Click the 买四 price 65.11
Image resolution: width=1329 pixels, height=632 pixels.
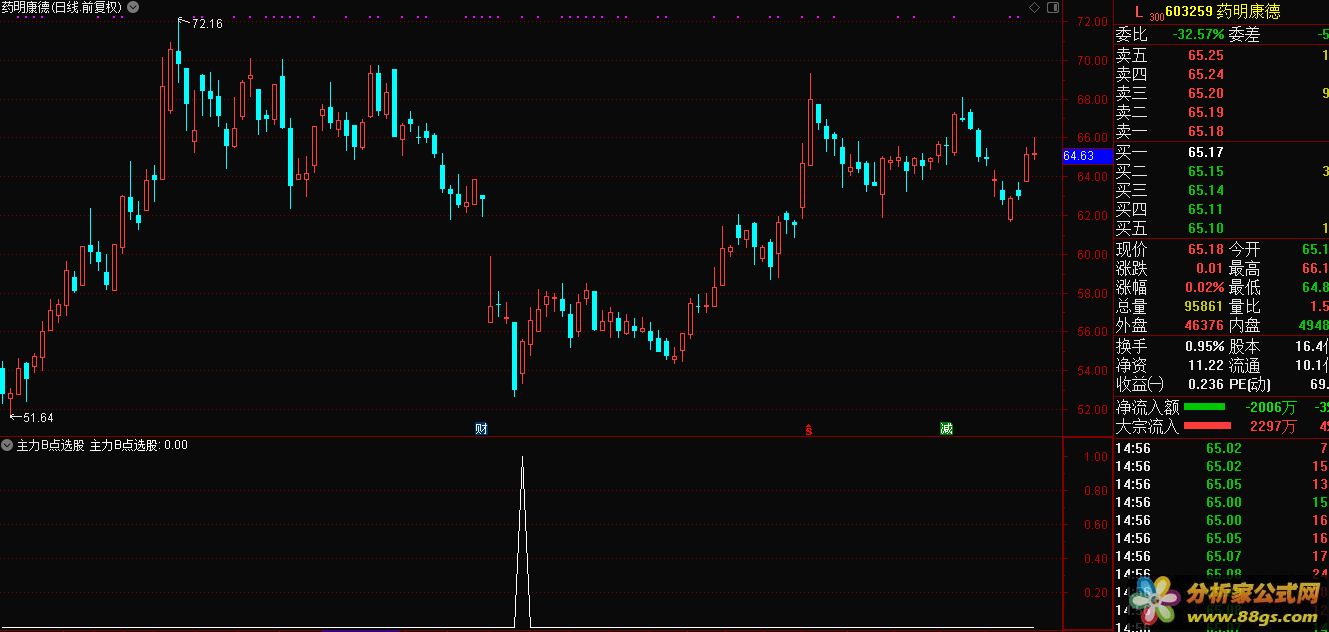pos(1205,209)
